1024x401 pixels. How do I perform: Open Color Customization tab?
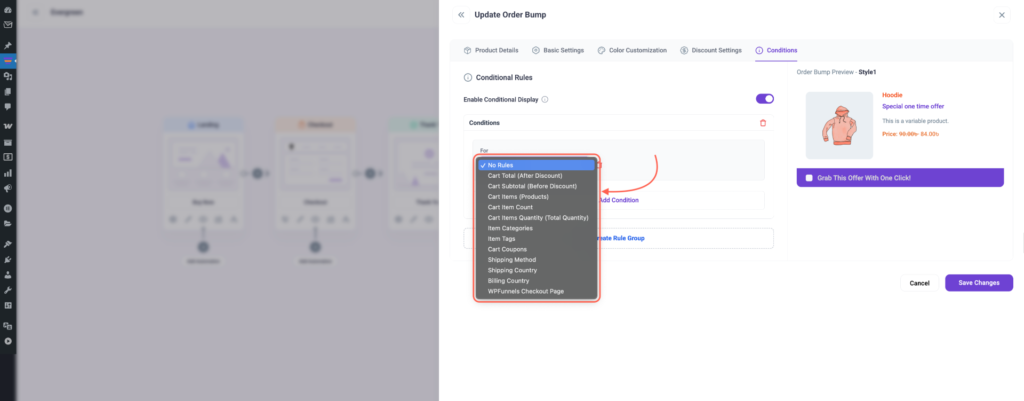tap(632, 50)
